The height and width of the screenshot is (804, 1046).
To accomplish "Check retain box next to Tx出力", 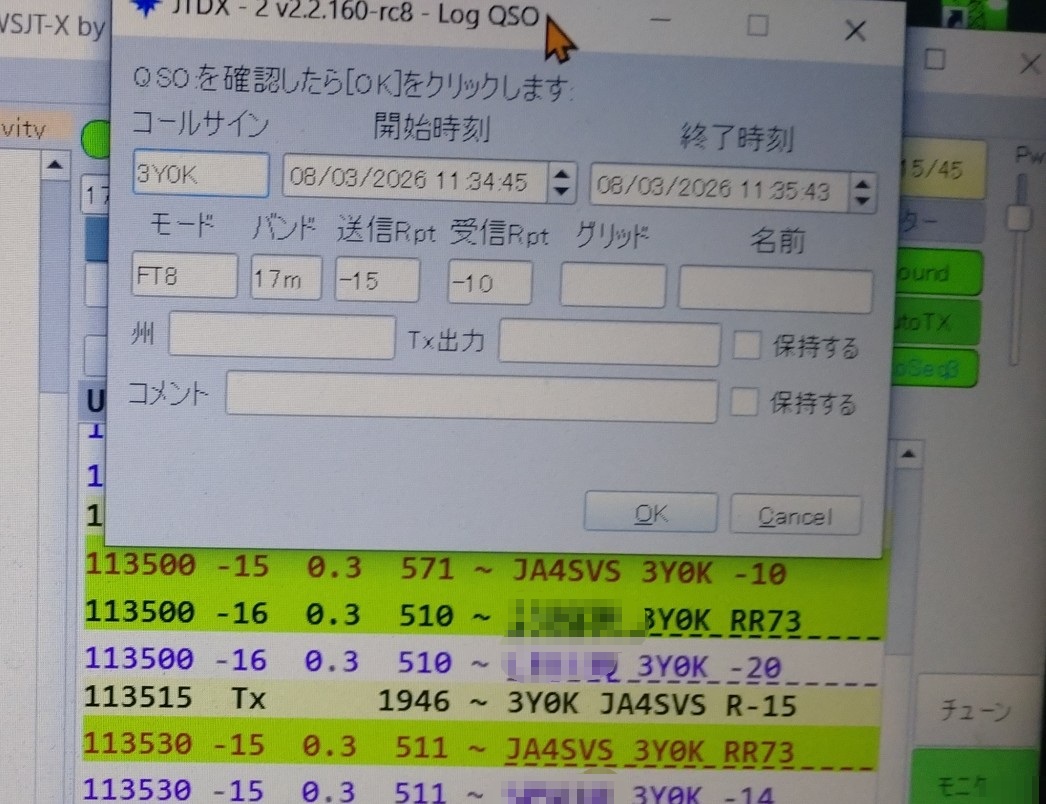I will point(746,345).
